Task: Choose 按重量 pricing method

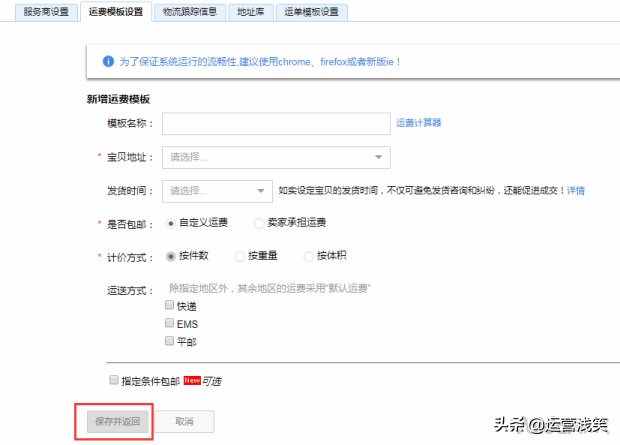Action: pos(239,257)
